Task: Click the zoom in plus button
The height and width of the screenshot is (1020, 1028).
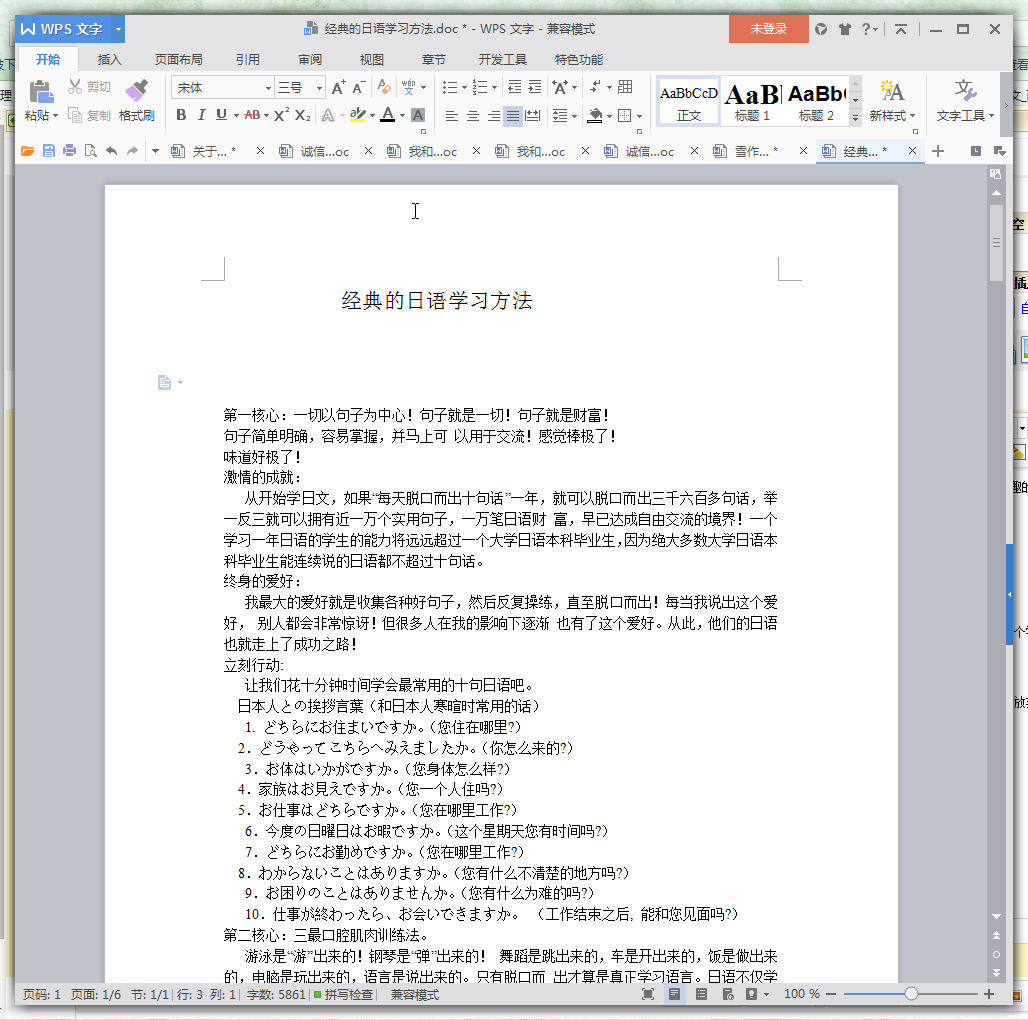Action: coord(989,994)
